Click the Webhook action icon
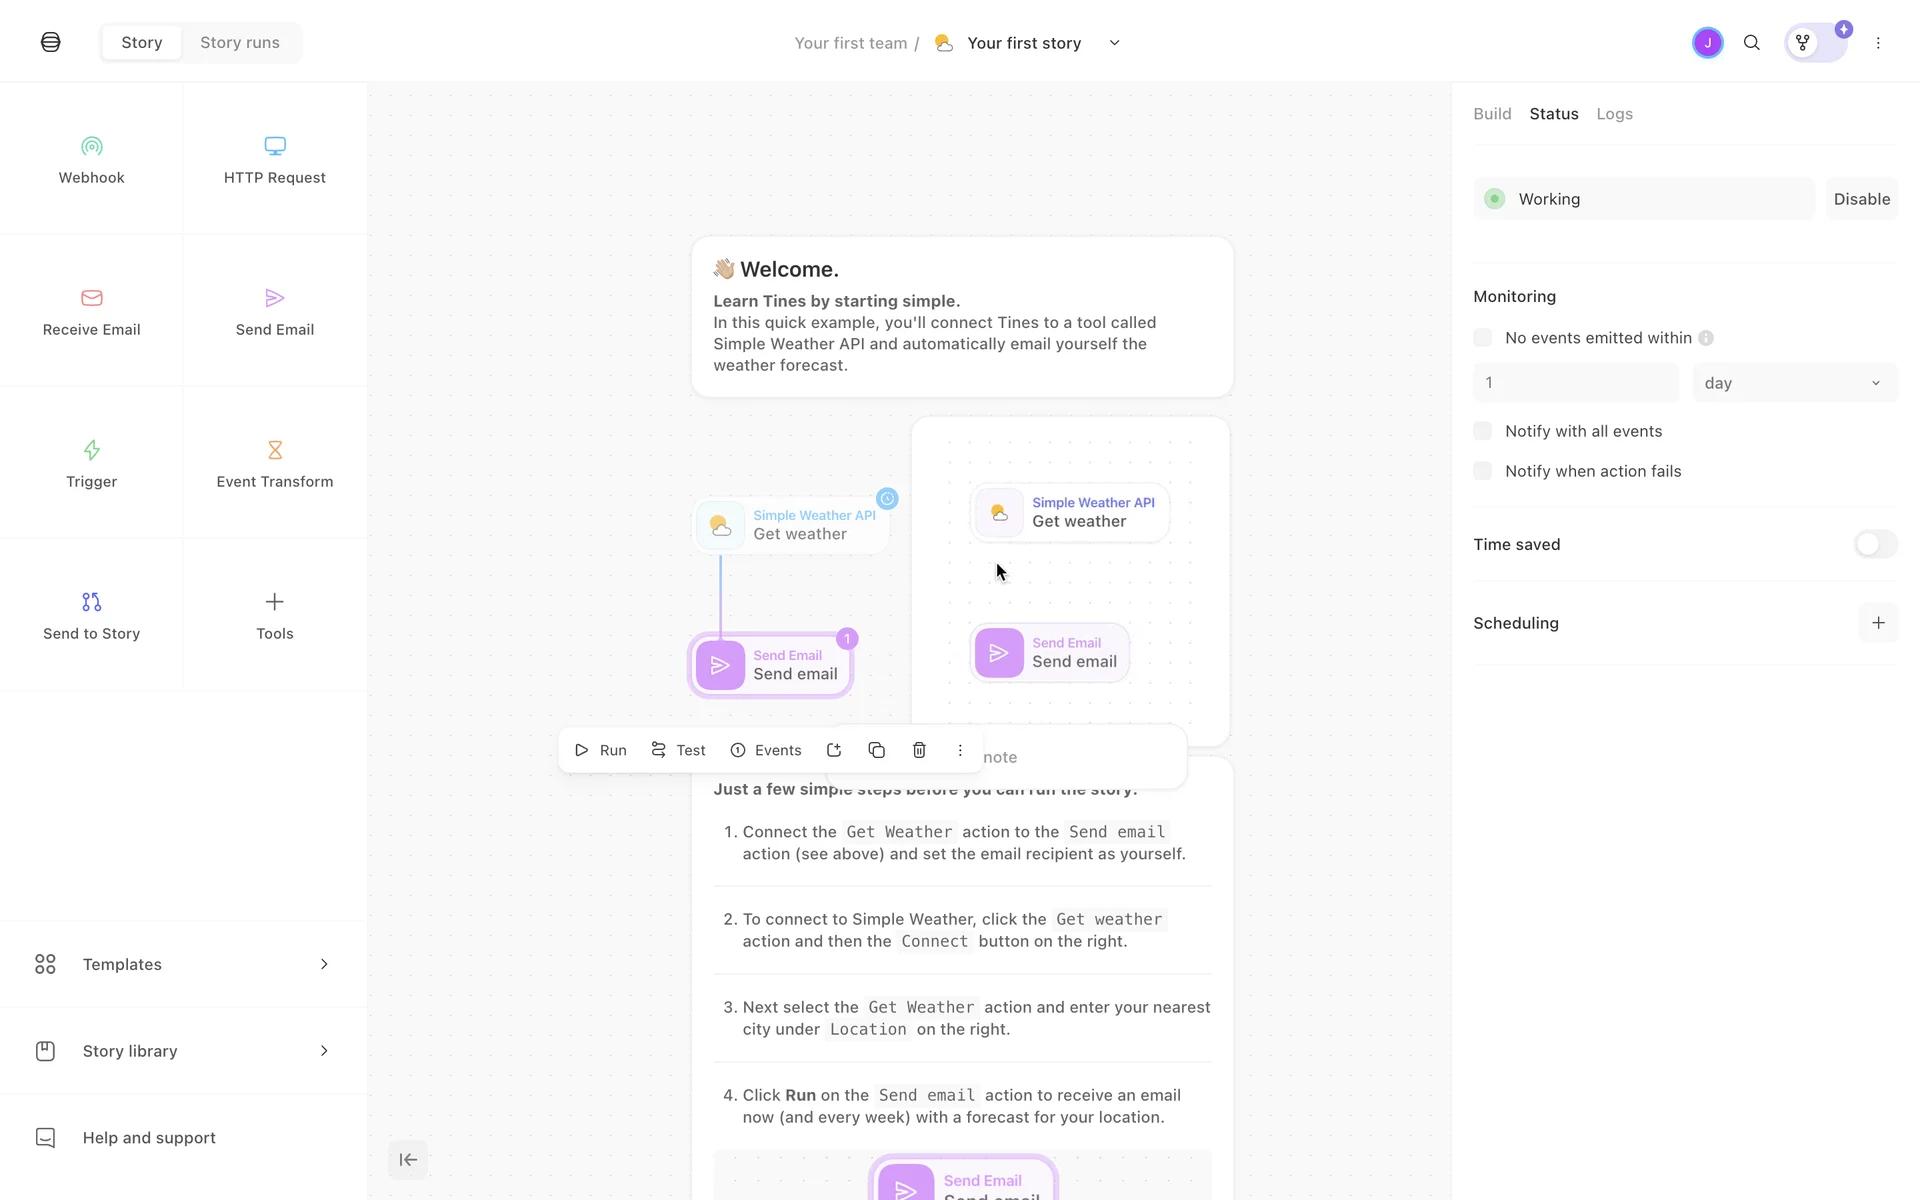Screen dimensions: 1920x1200 point(91,147)
